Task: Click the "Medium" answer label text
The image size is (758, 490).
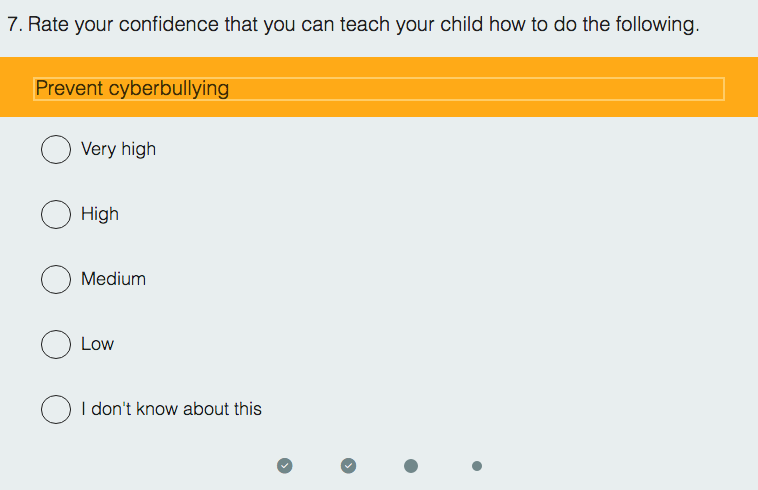Action: pos(113,279)
